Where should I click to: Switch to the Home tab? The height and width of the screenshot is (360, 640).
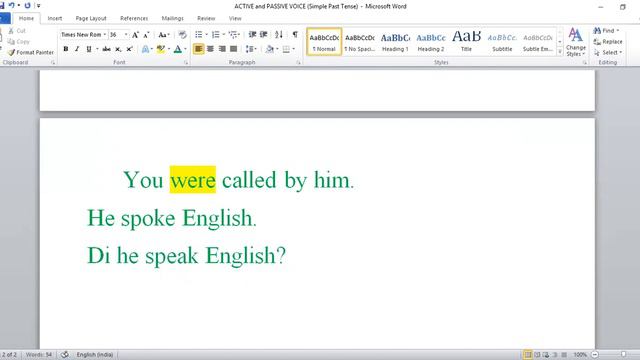click(x=26, y=18)
